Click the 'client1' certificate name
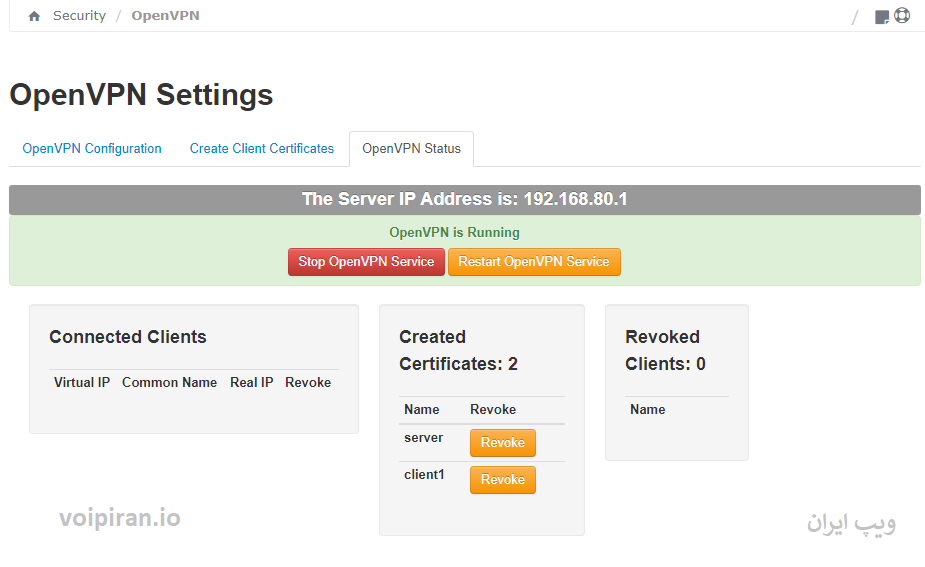925x567 pixels. tap(424, 474)
